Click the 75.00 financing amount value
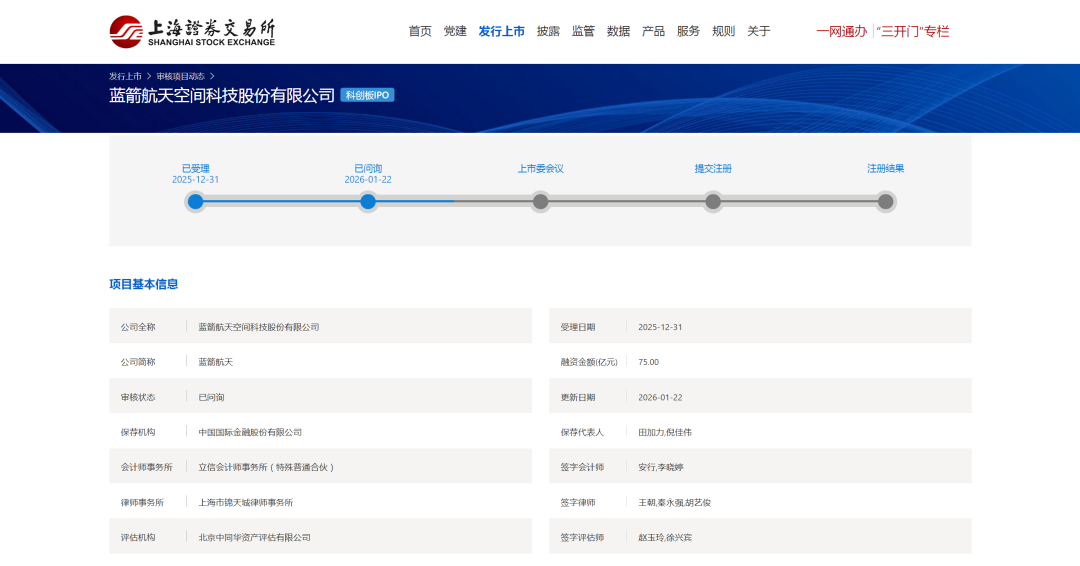The image size is (1080, 566). (x=648, y=362)
